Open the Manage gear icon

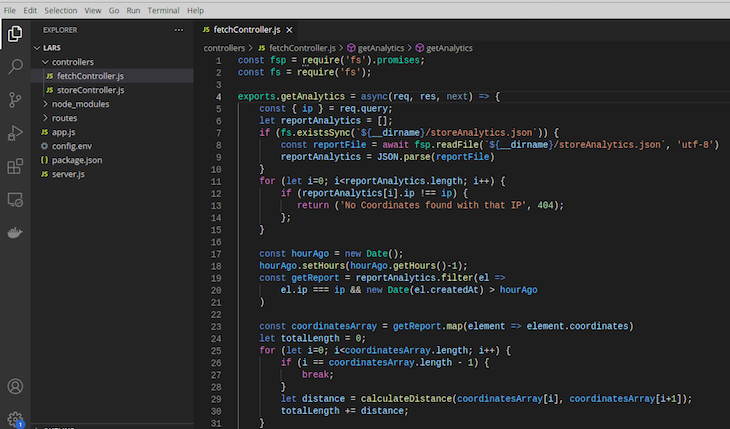pos(15,419)
